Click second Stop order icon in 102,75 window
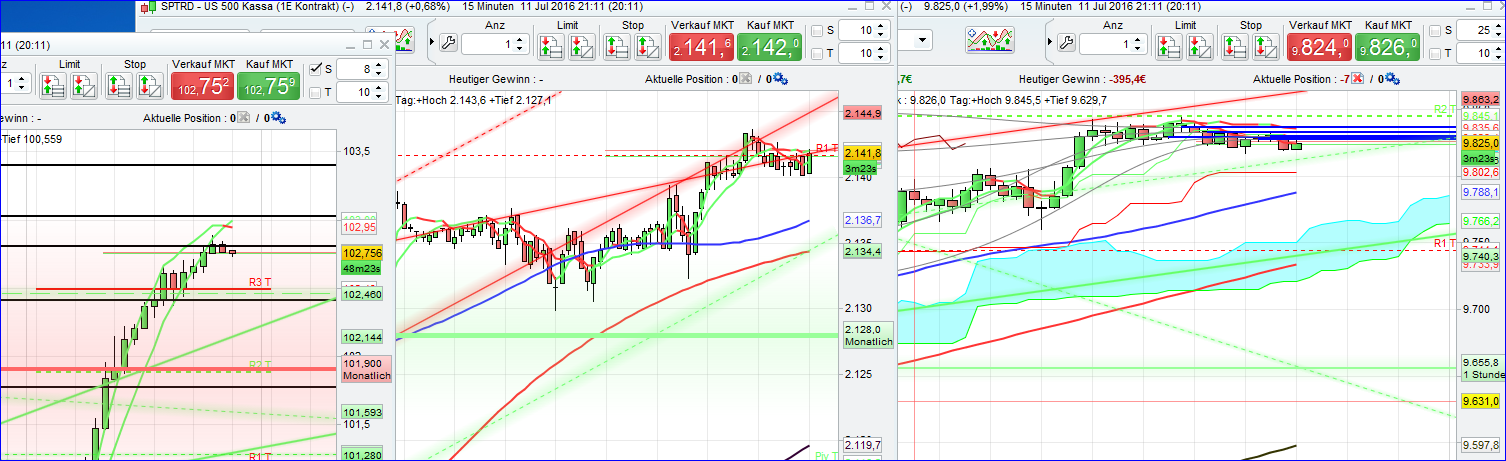The width and height of the screenshot is (1506, 461). 149,85
